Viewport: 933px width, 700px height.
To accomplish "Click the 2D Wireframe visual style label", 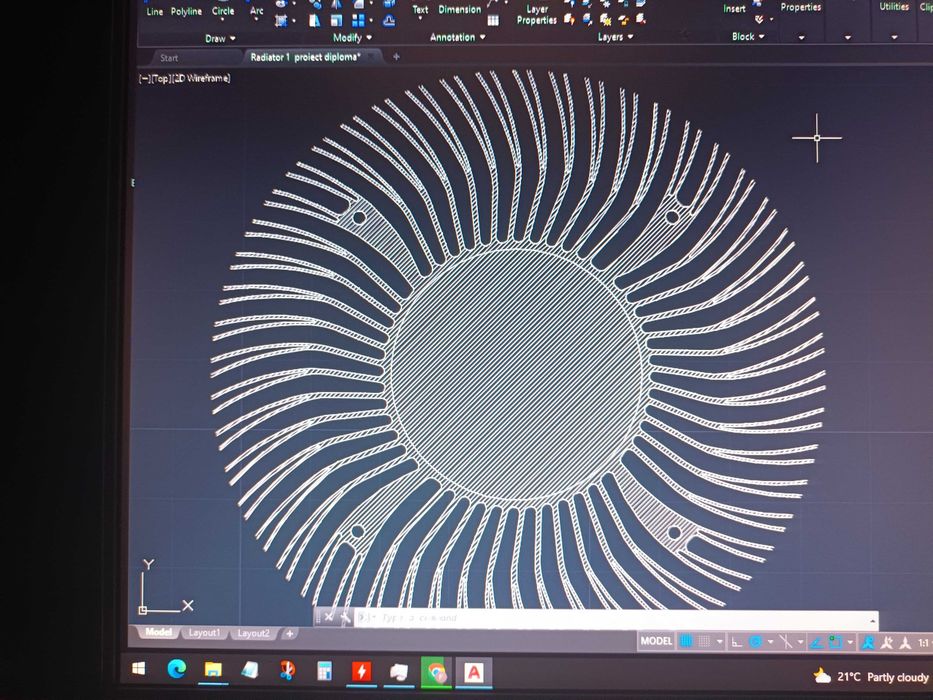I will coord(201,78).
